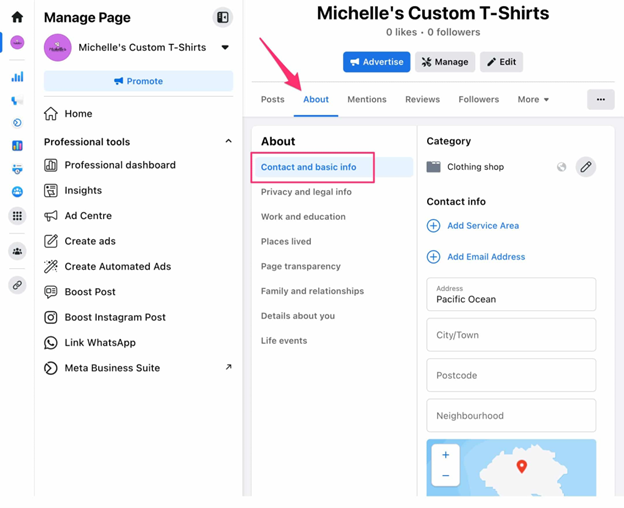Click the Promote button in sidebar

[138, 81]
